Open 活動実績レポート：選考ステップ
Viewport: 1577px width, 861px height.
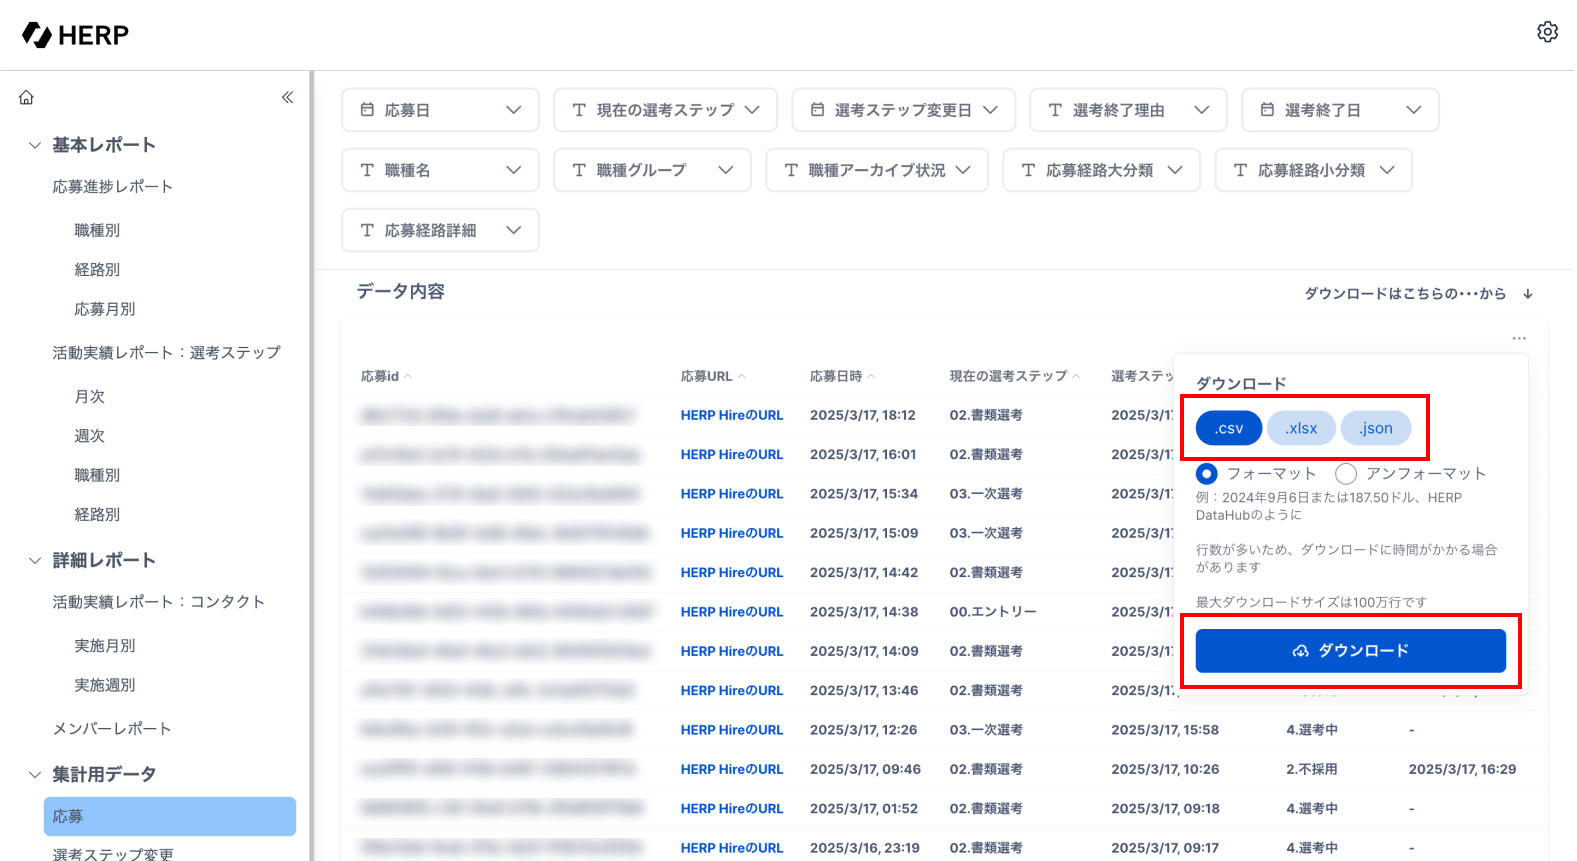point(167,353)
